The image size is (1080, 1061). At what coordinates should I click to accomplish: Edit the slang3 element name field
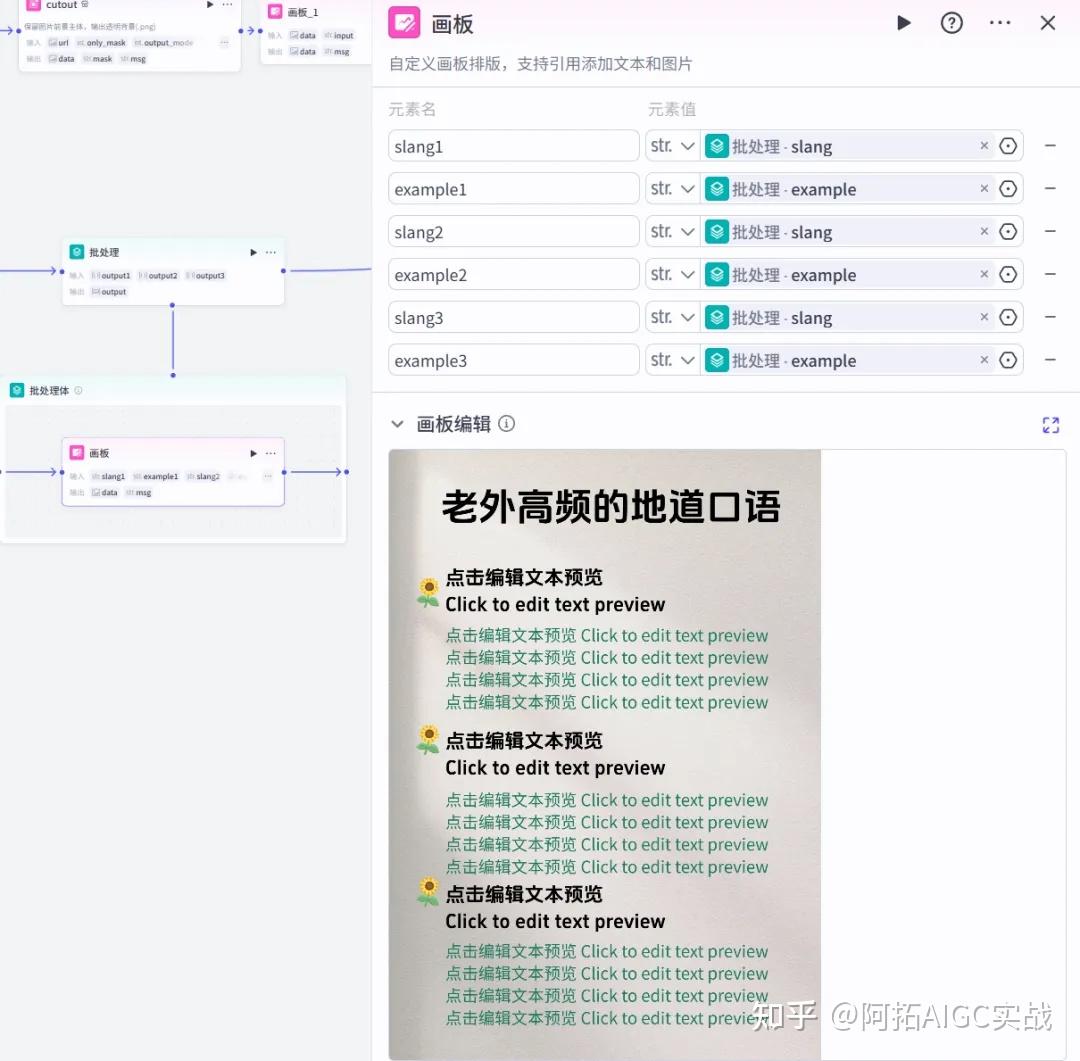pos(513,318)
